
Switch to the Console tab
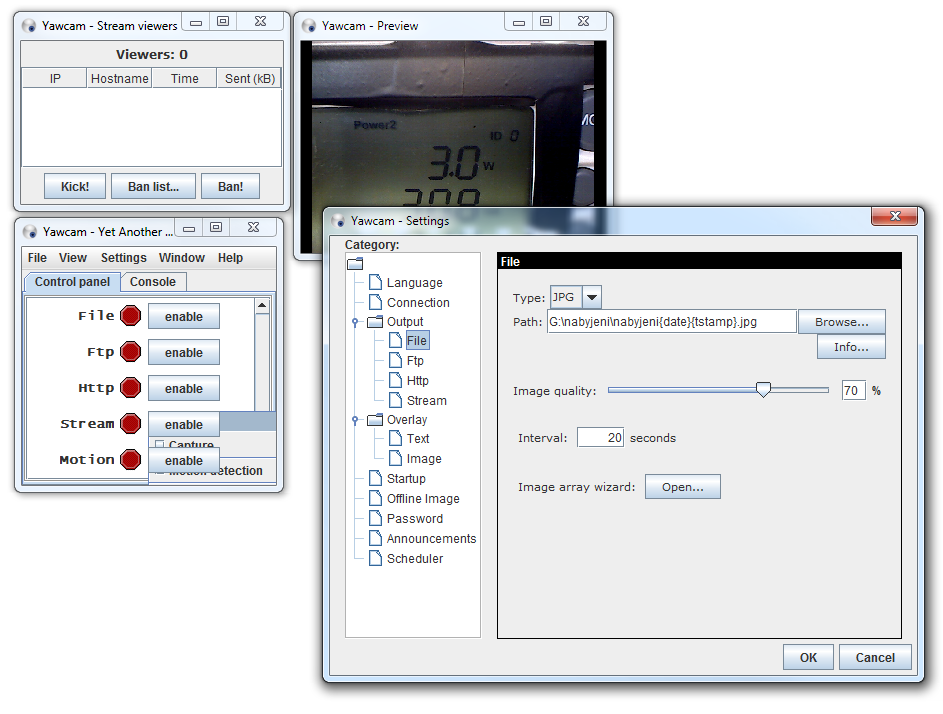tap(153, 282)
